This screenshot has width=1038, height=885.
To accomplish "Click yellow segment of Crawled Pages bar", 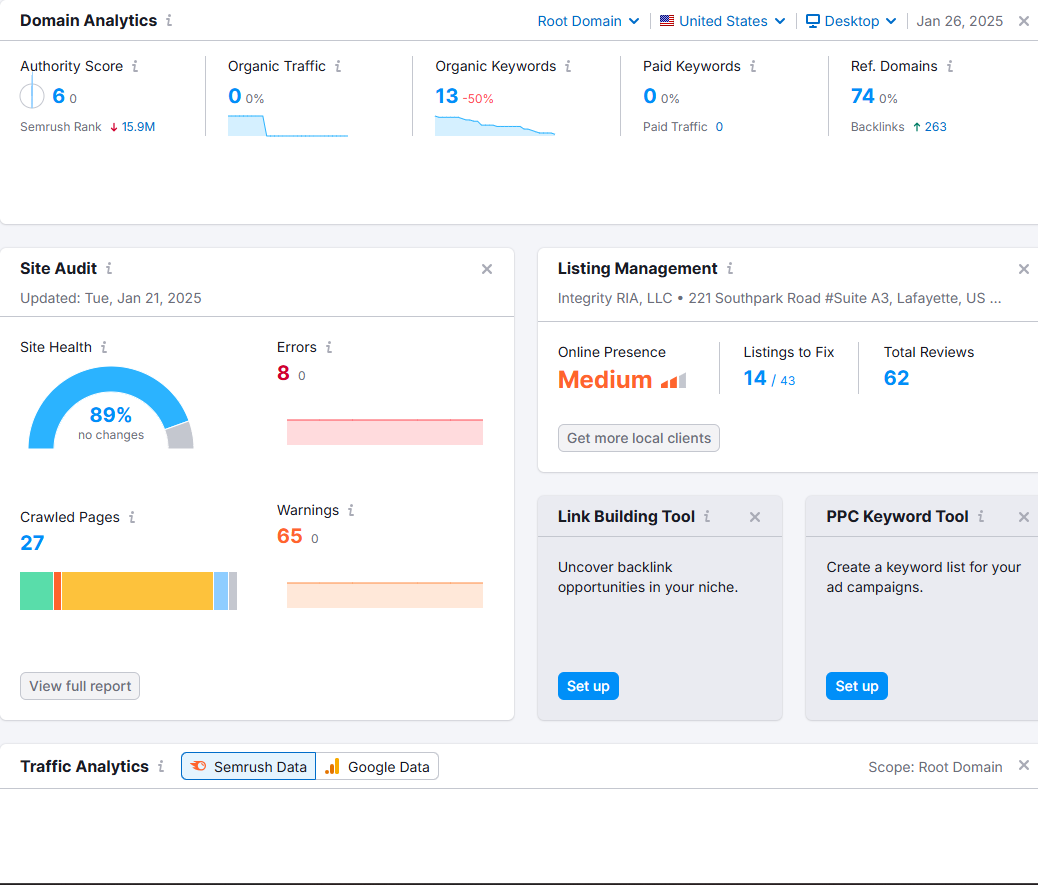I will click(x=137, y=591).
